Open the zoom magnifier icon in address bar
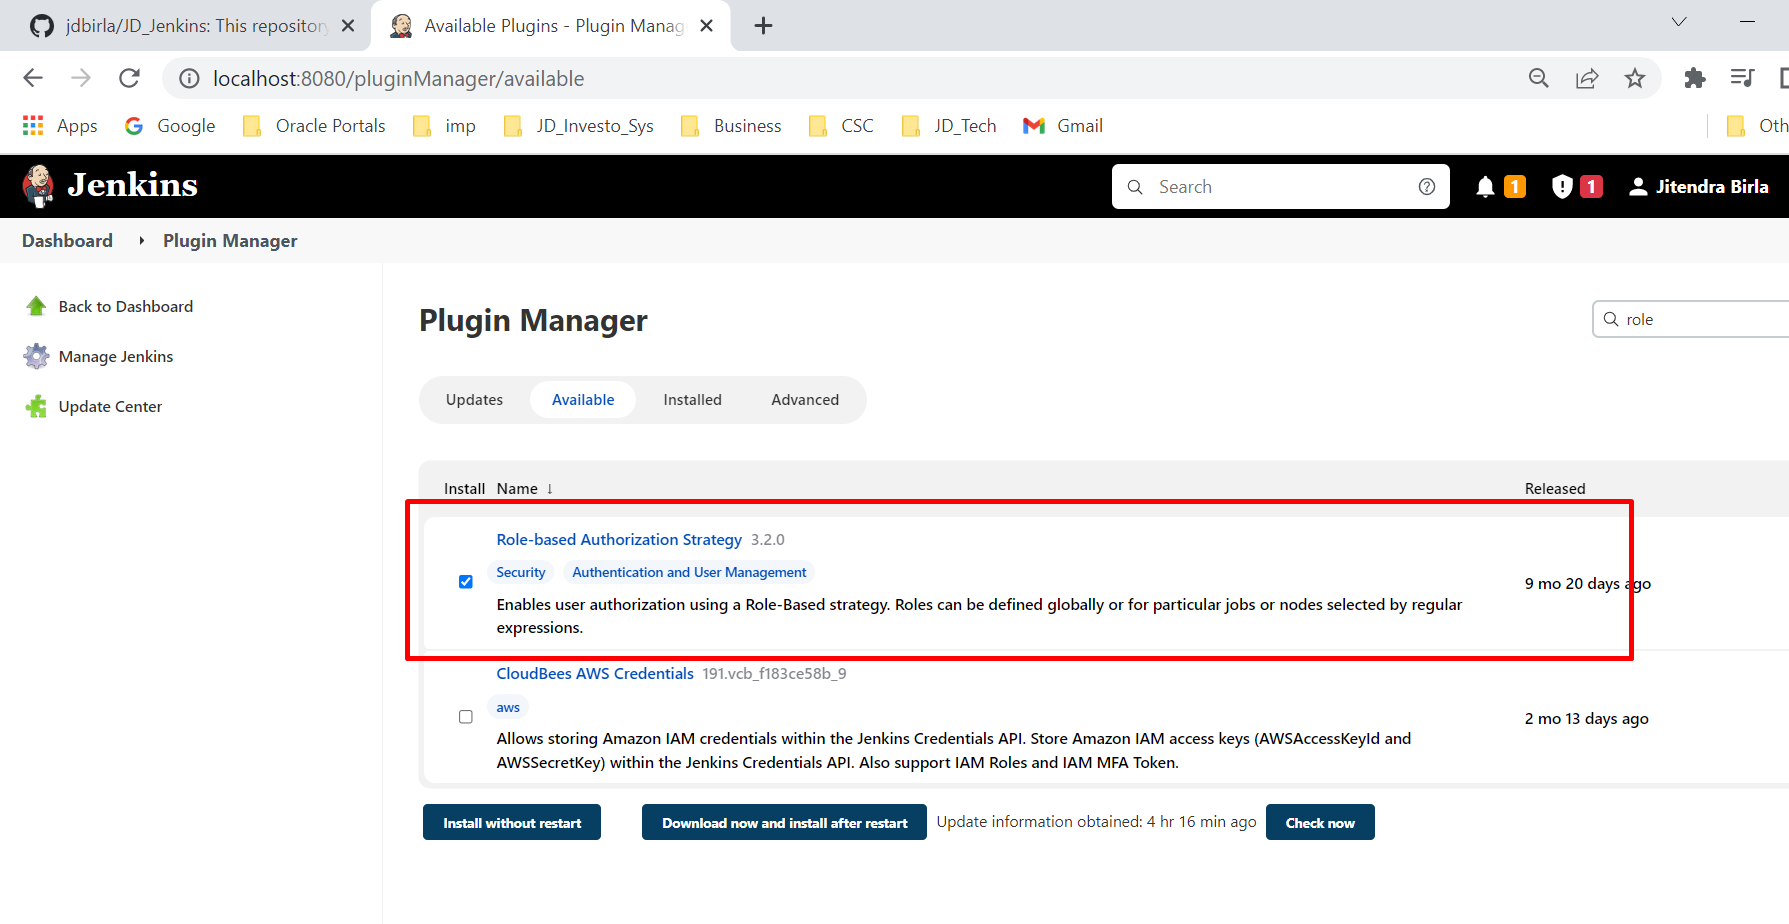The height and width of the screenshot is (924, 1789). 1539,78
